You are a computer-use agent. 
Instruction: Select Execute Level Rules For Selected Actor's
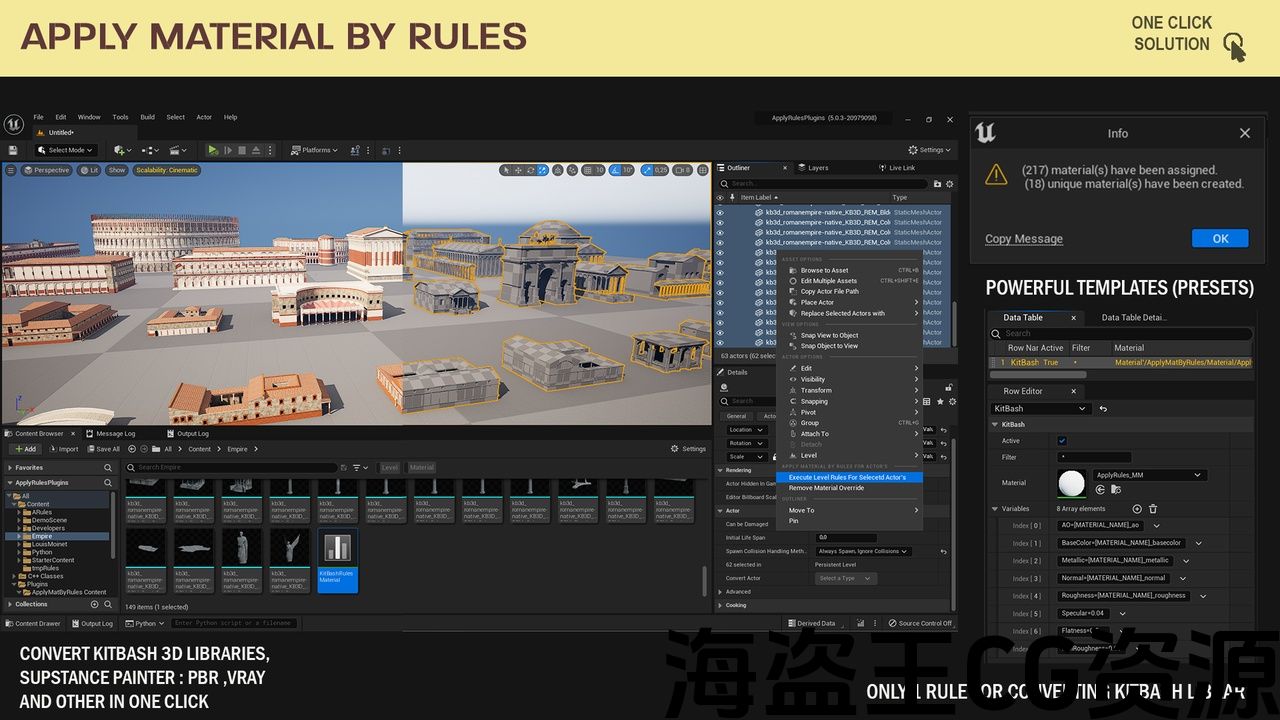pos(847,477)
